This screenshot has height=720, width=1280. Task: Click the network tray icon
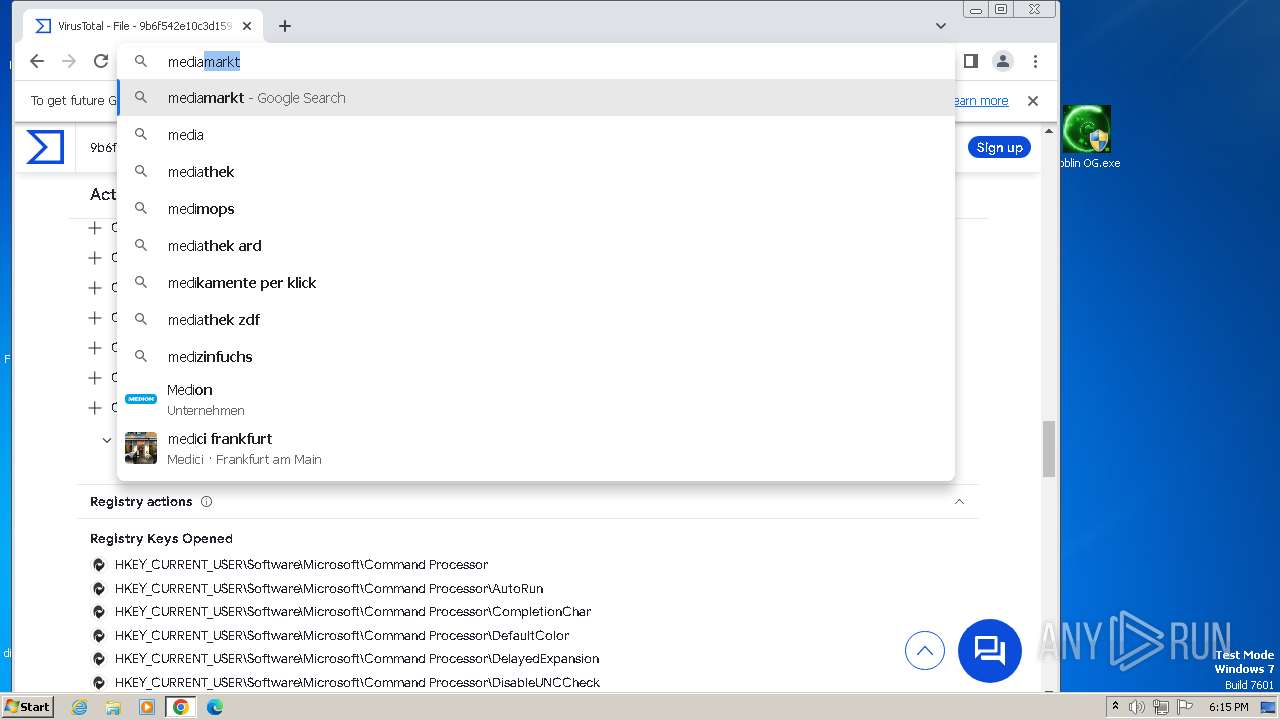(1160, 707)
